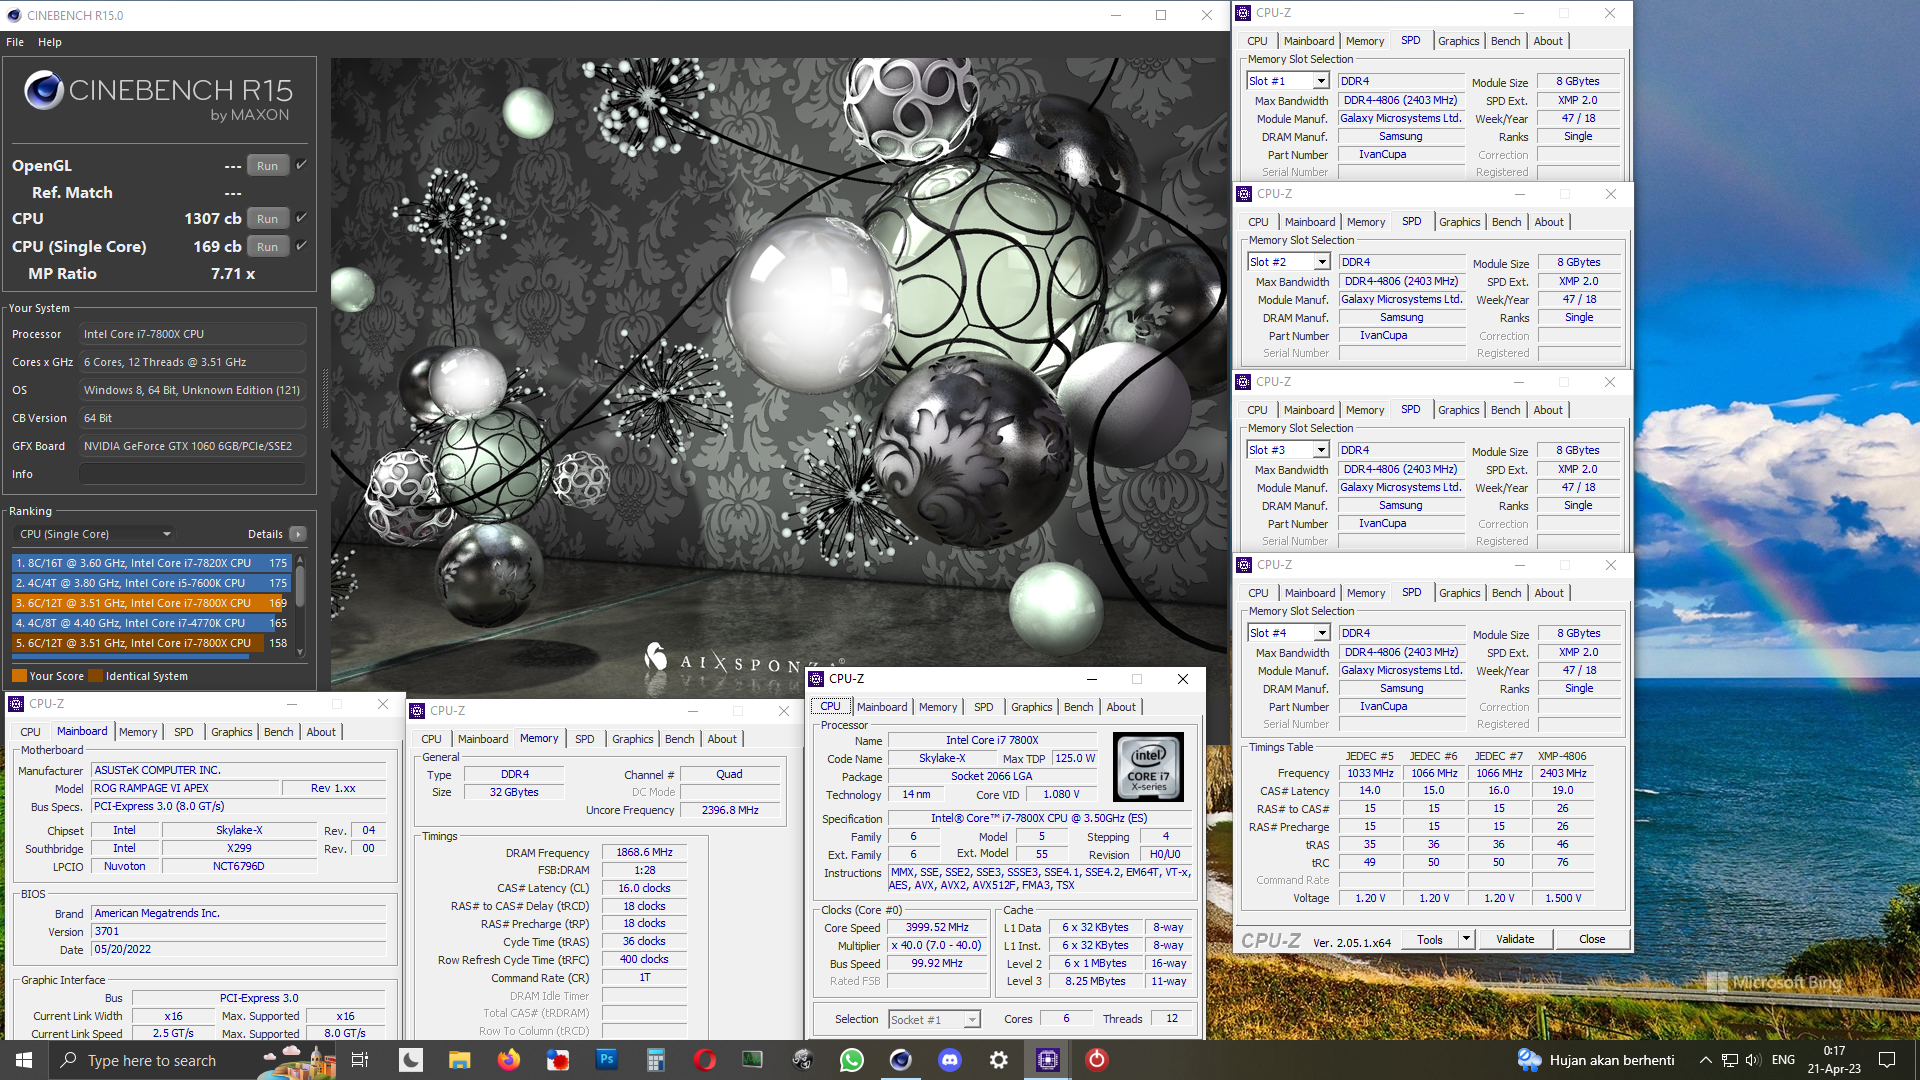Click the Close button in CPU-Z Slot #4 window

tap(1592, 939)
